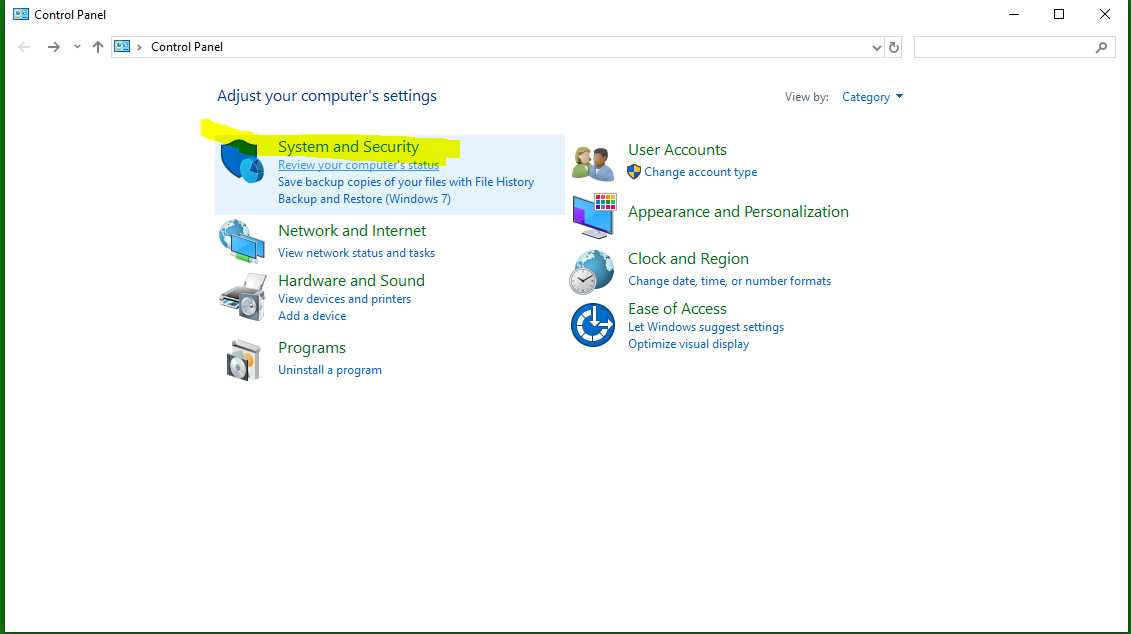Select Optimize visual display link

point(688,344)
